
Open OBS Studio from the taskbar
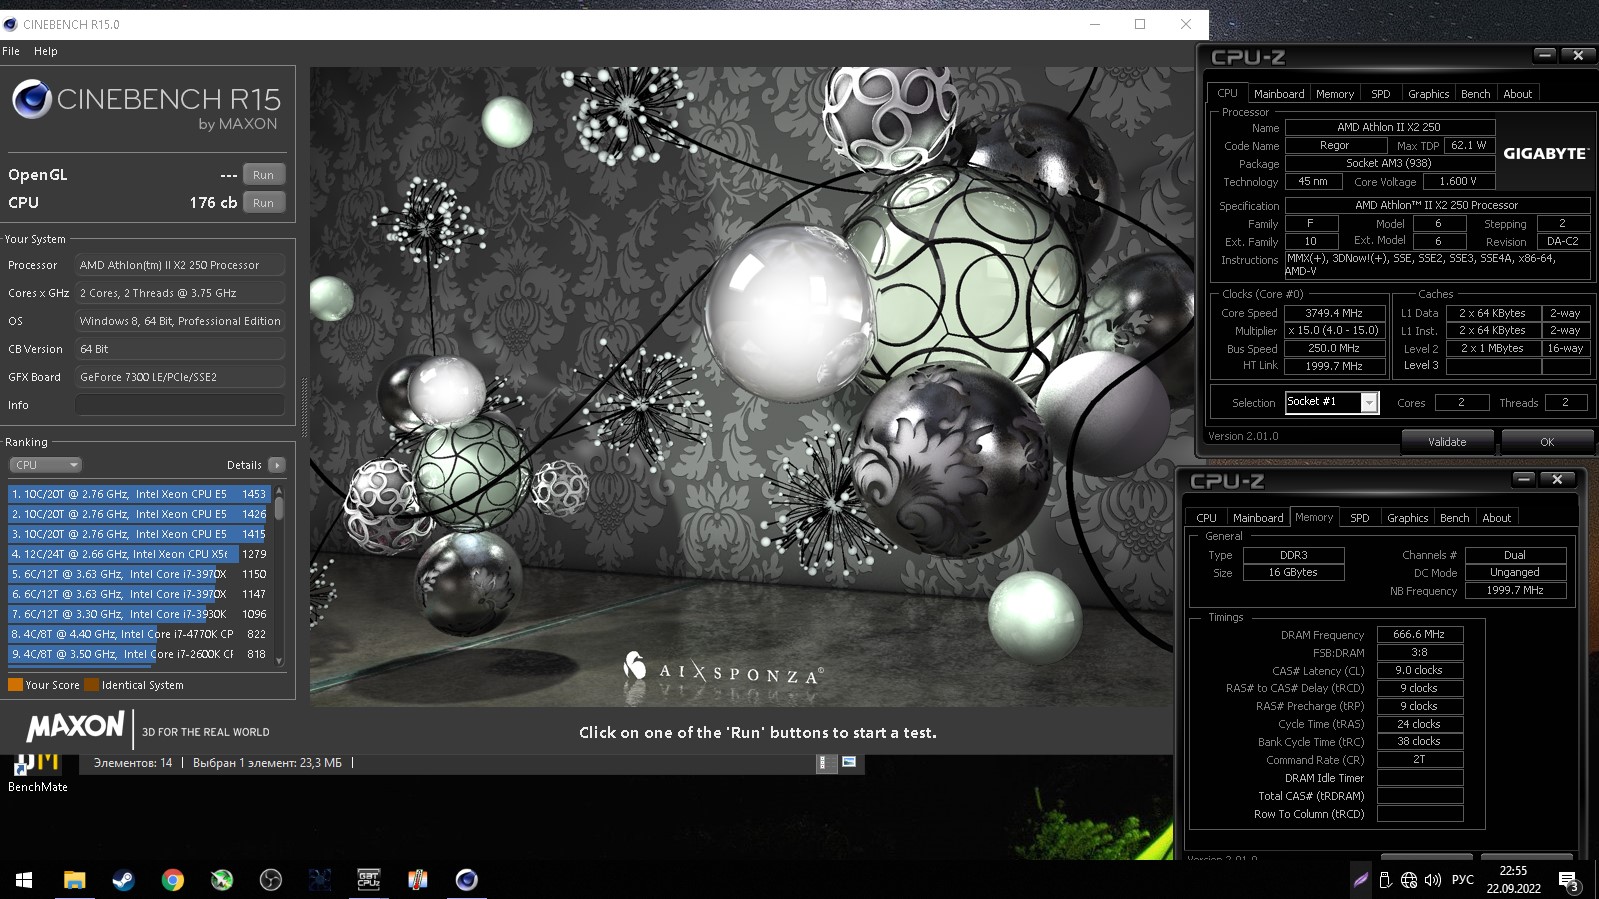[x=271, y=880]
